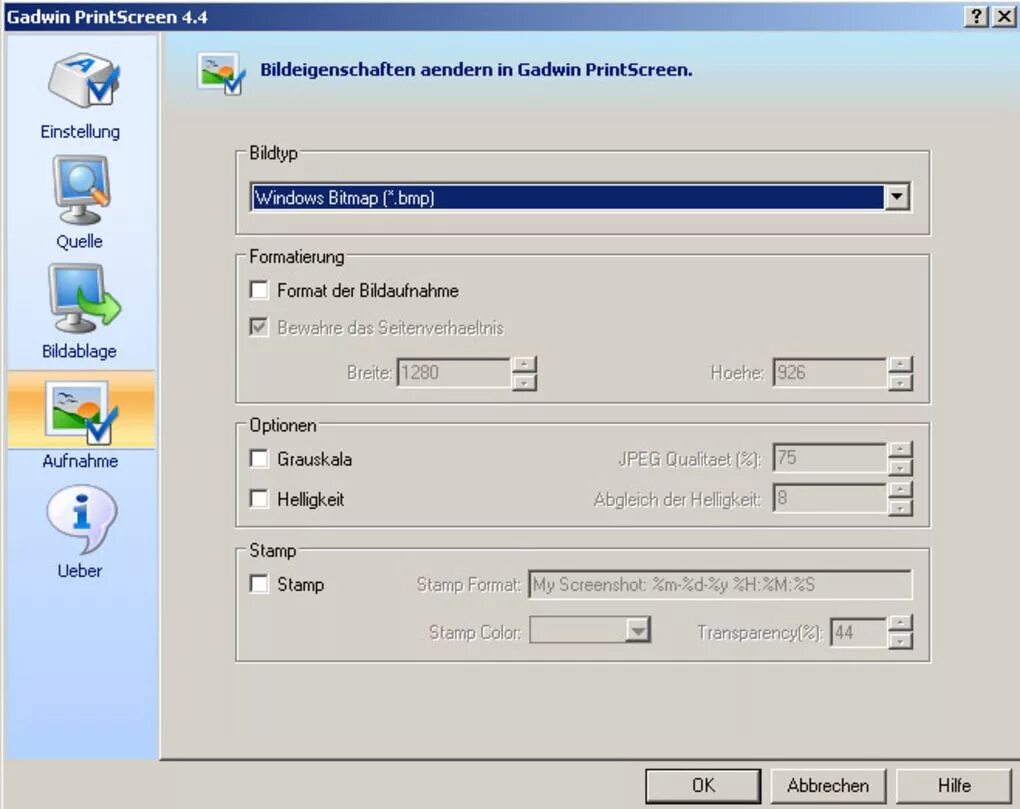Enable Format der Bildaufnahme checkbox

pyautogui.click(x=259, y=289)
